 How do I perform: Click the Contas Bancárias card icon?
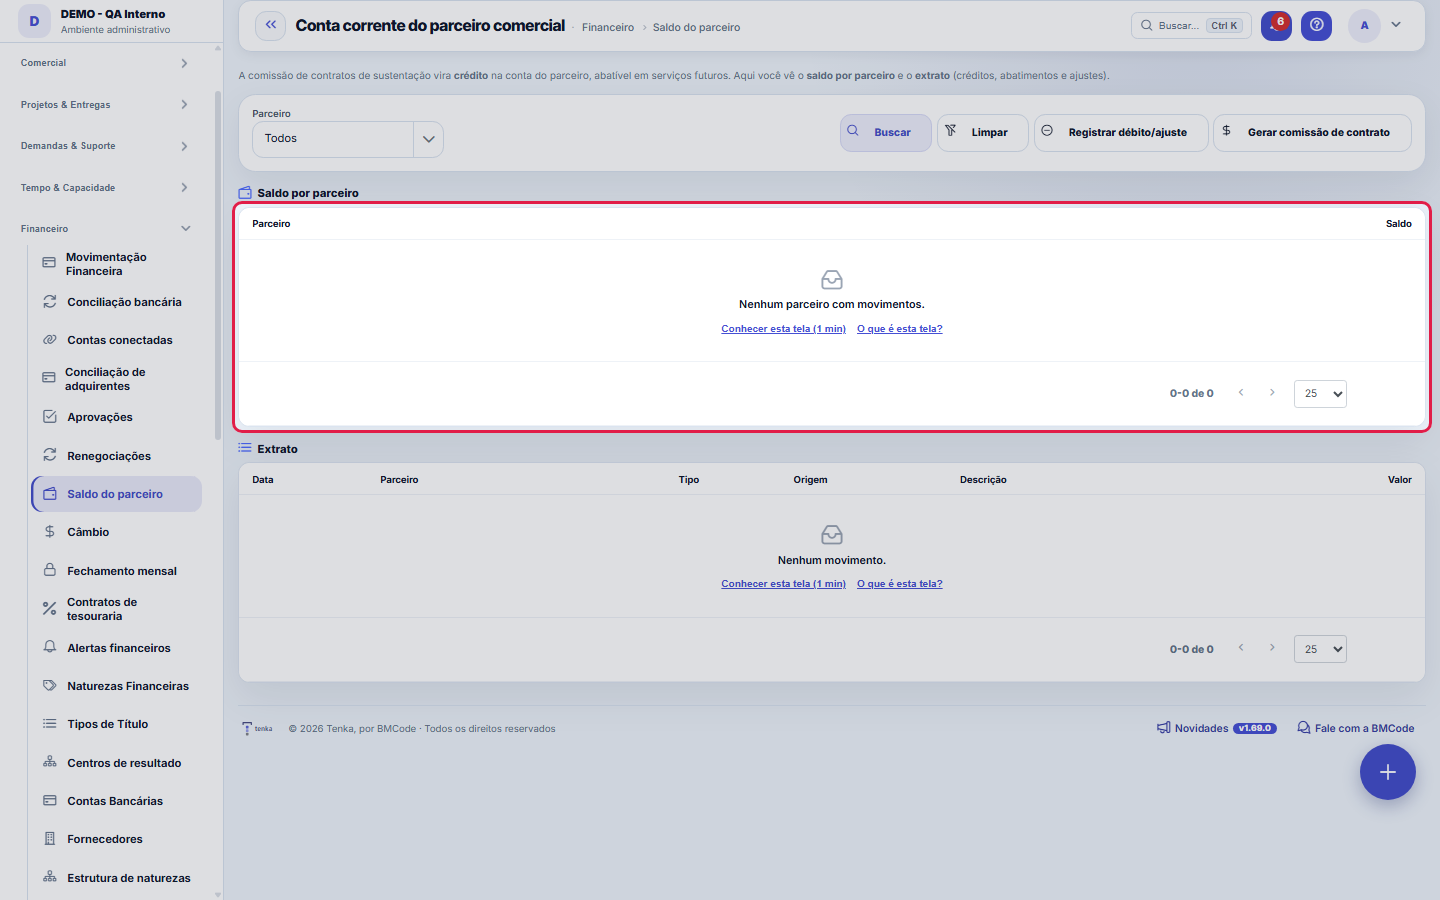[x=49, y=801]
